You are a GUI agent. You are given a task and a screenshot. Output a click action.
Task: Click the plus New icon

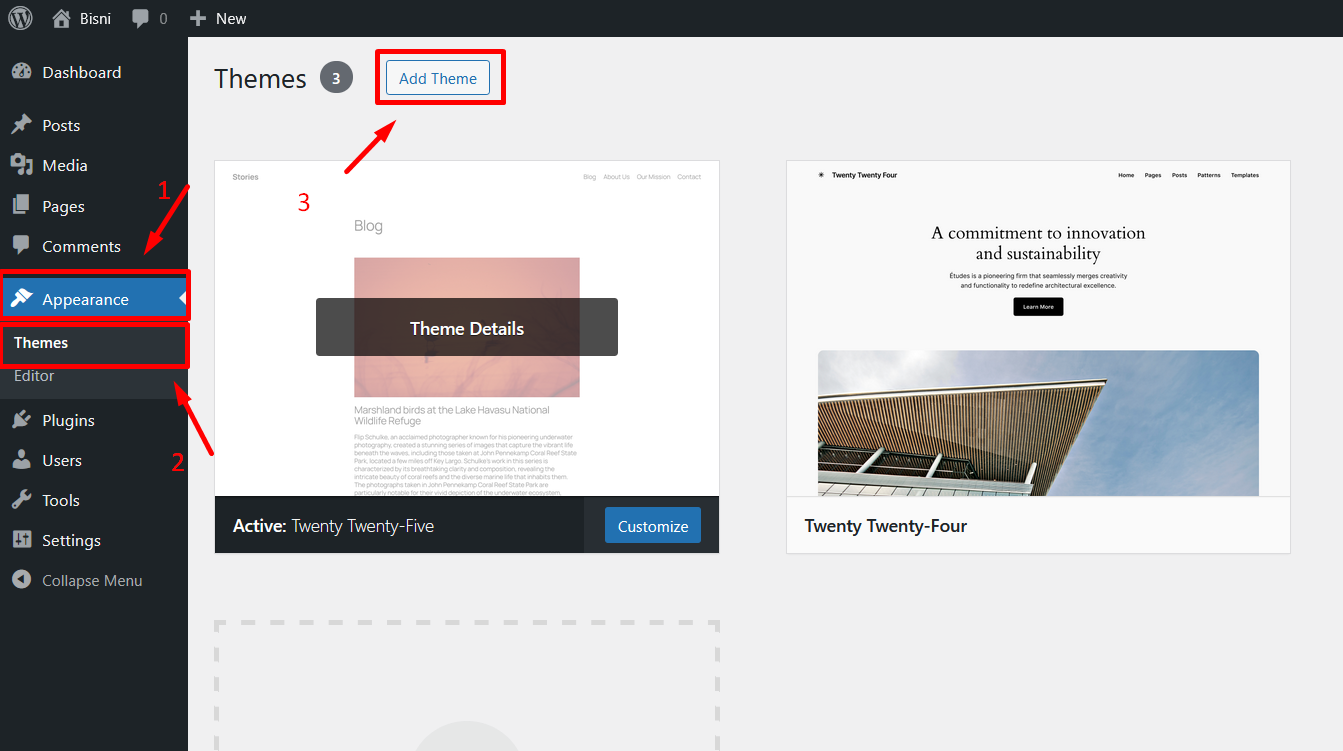197,18
